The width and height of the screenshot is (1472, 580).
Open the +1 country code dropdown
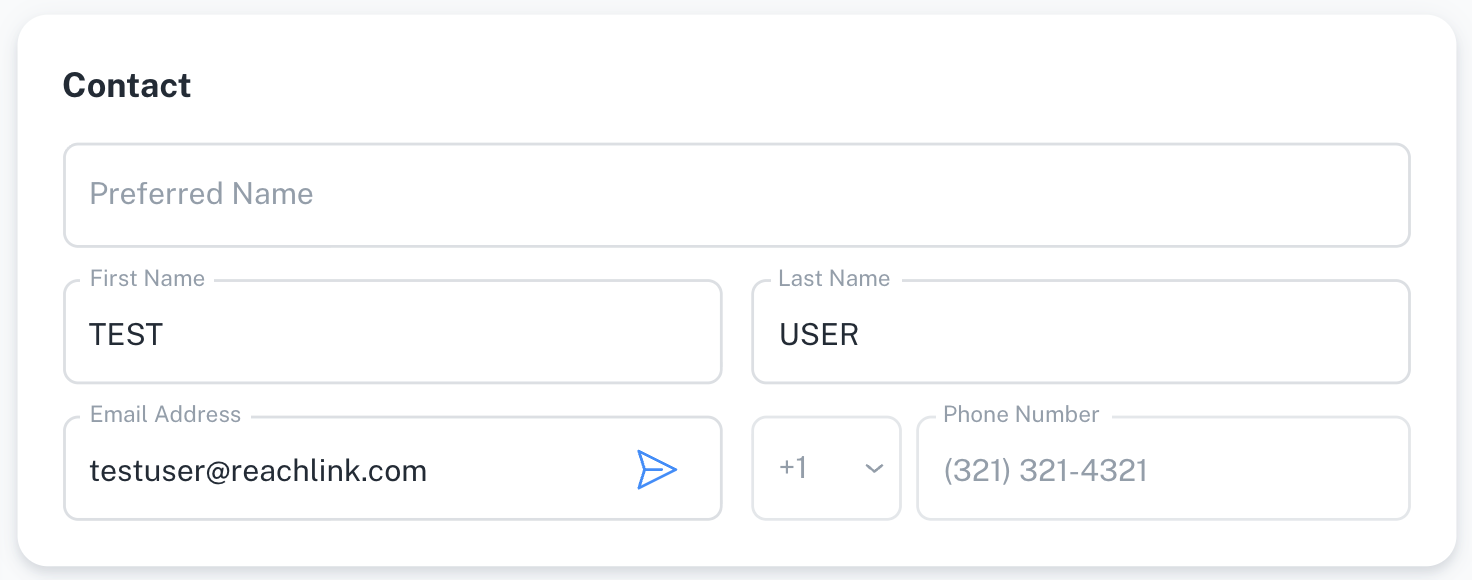pos(826,468)
